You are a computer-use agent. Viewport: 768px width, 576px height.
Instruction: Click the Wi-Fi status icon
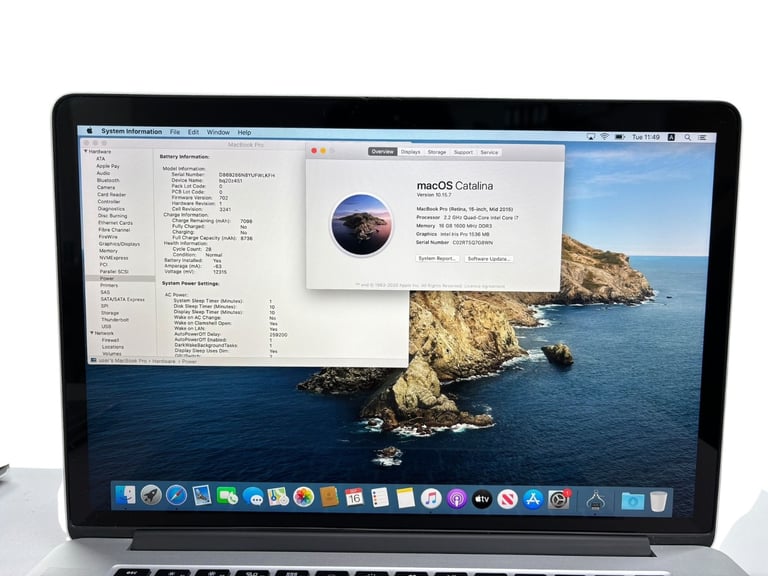pyautogui.click(x=604, y=137)
